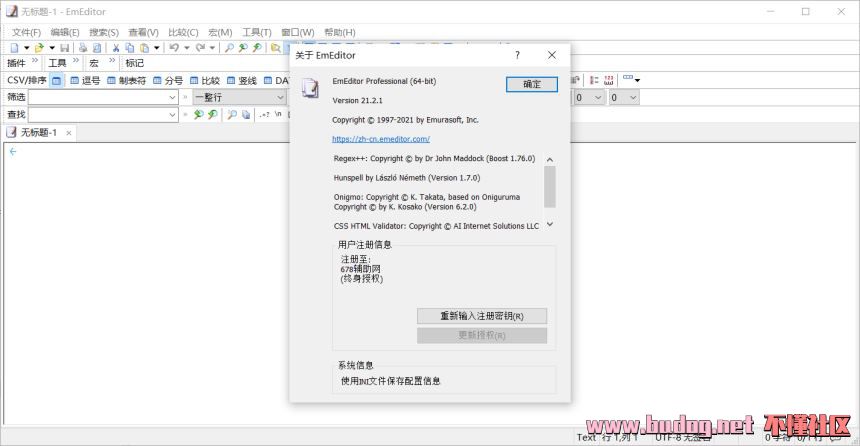860x446 pixels.
Task: Expand the 工具 toolbar chevron
Action: point(76,60)
